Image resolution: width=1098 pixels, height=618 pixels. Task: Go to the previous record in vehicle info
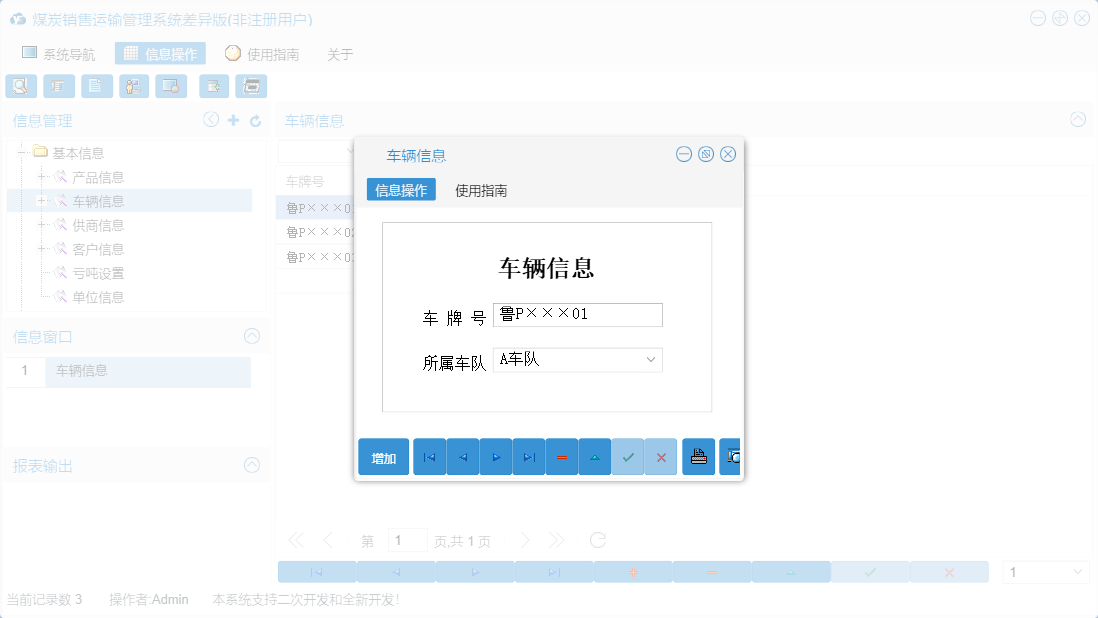pos(463,456)
